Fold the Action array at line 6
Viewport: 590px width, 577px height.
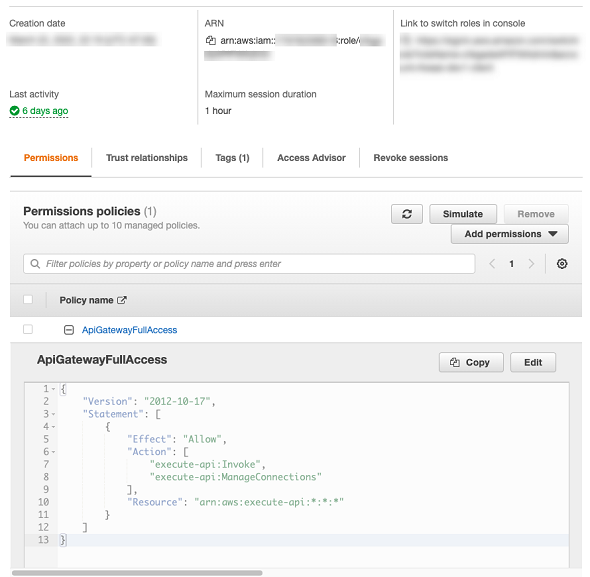[x=53, y=452]
